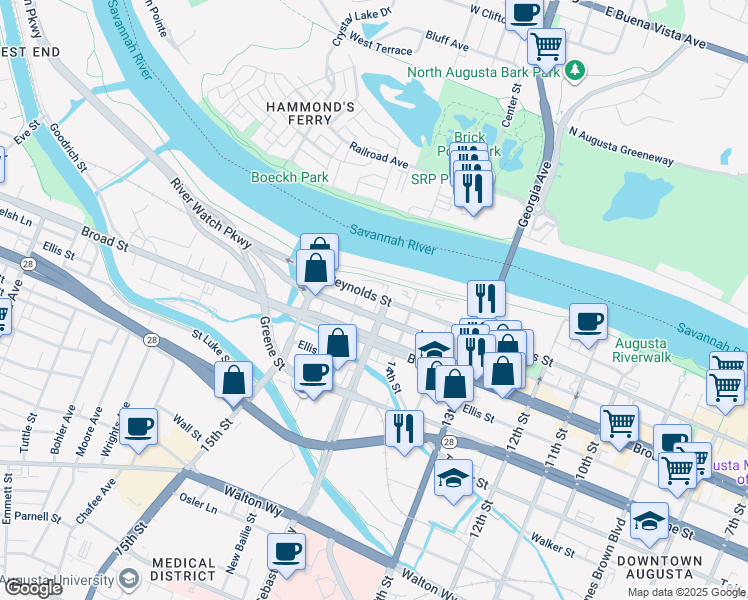The image size is (748, 600).
Task: Open the graduation cap marker near 12th St
Action: point(453,481)
